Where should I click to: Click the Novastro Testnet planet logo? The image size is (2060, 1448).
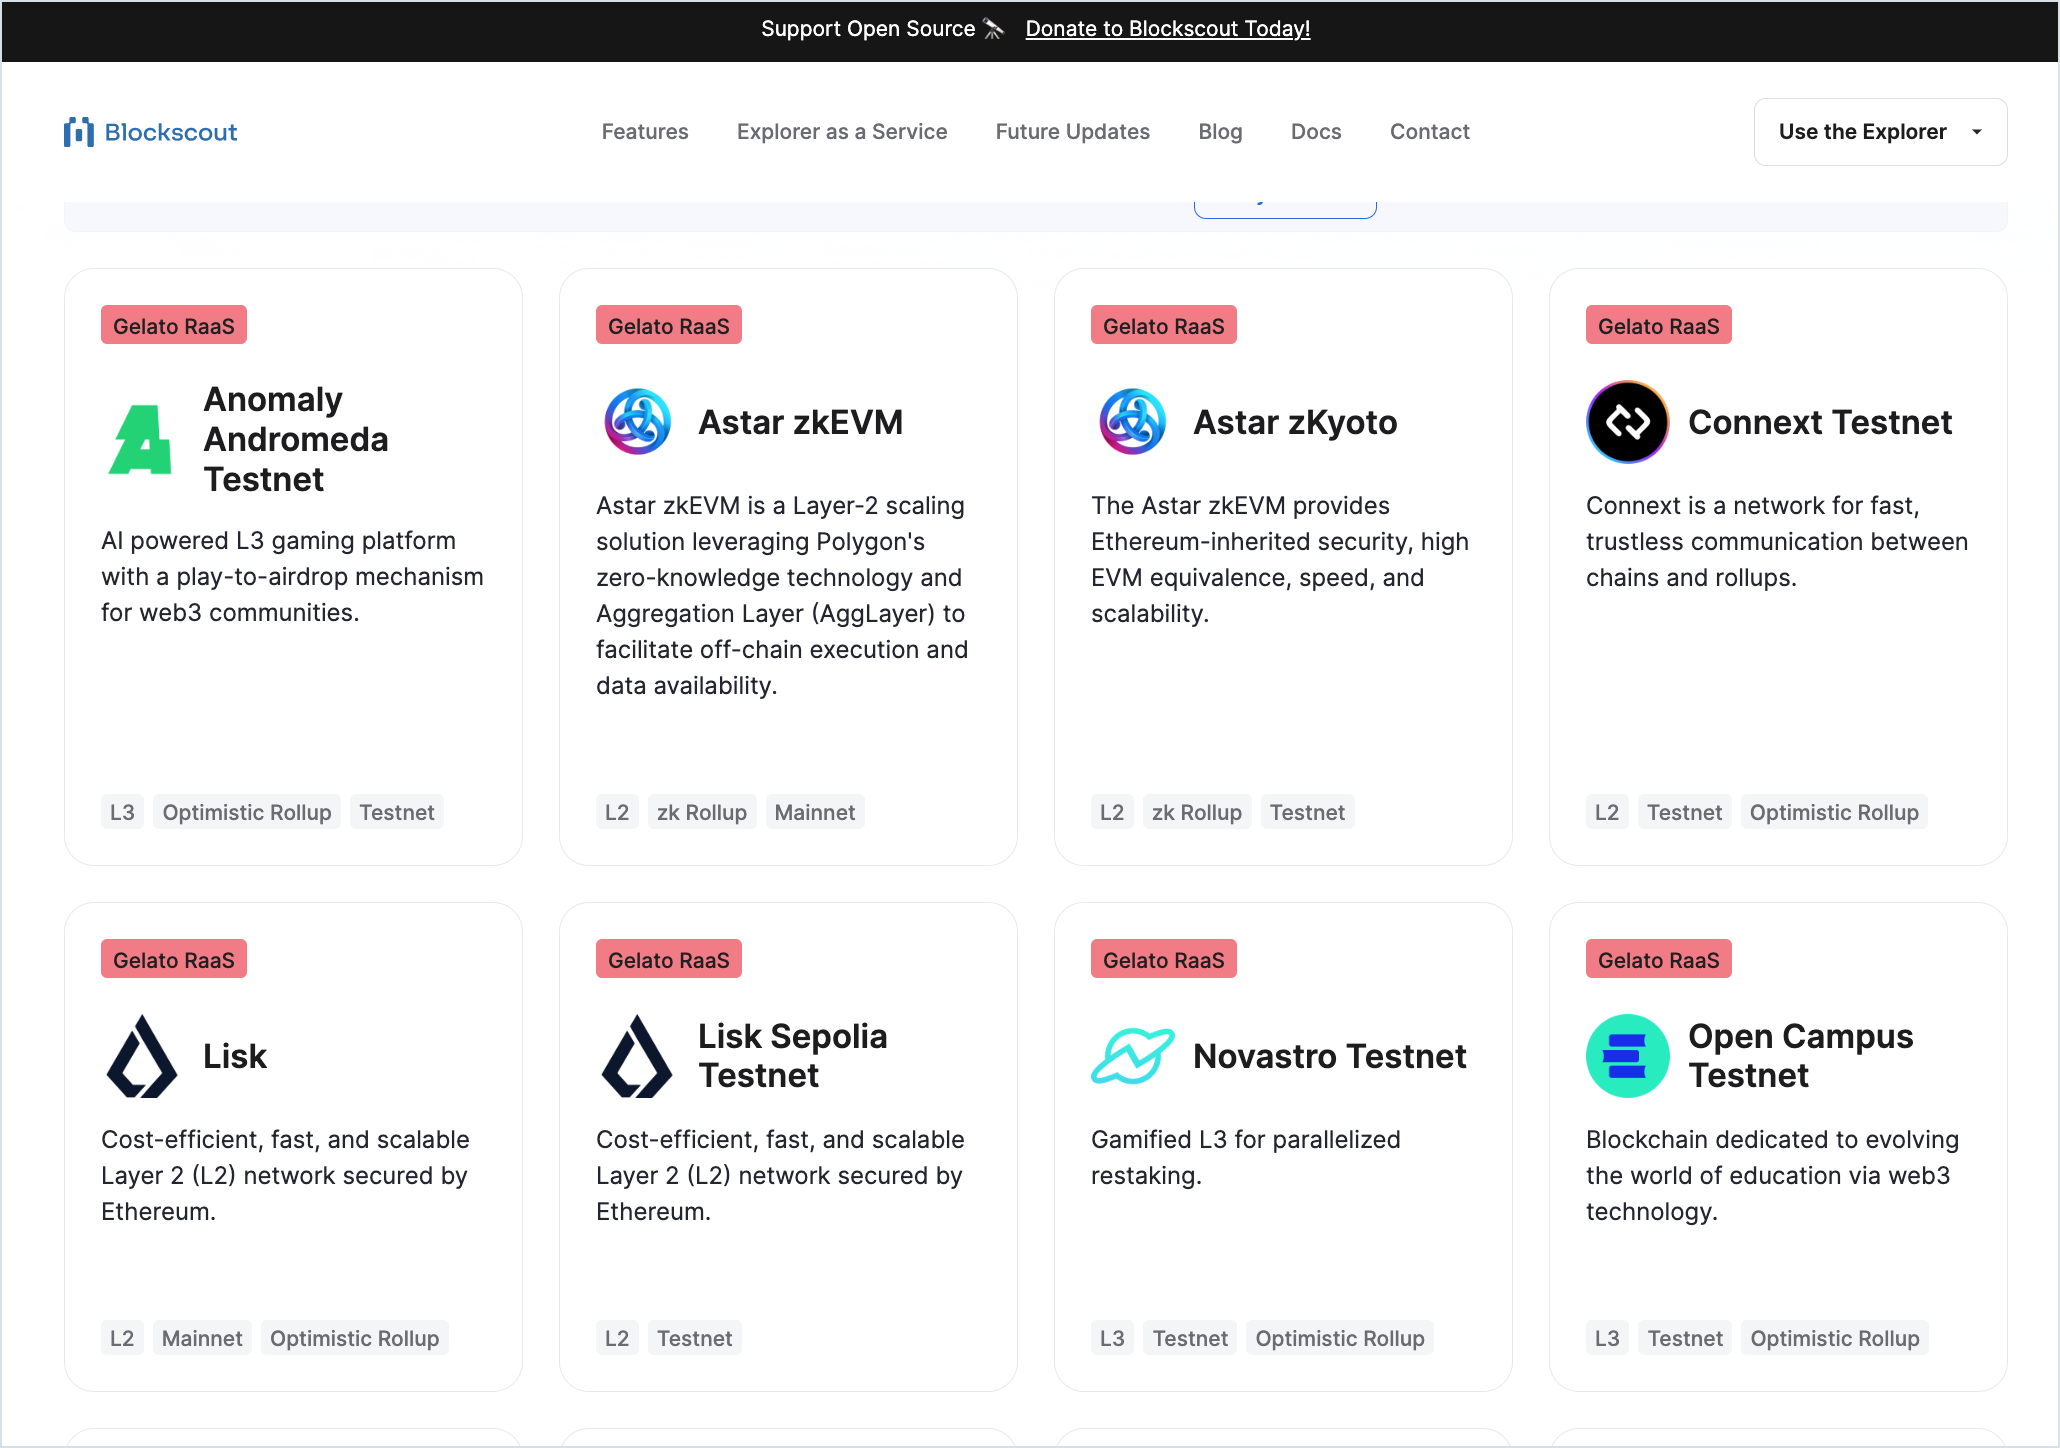coord(1132,1056)
